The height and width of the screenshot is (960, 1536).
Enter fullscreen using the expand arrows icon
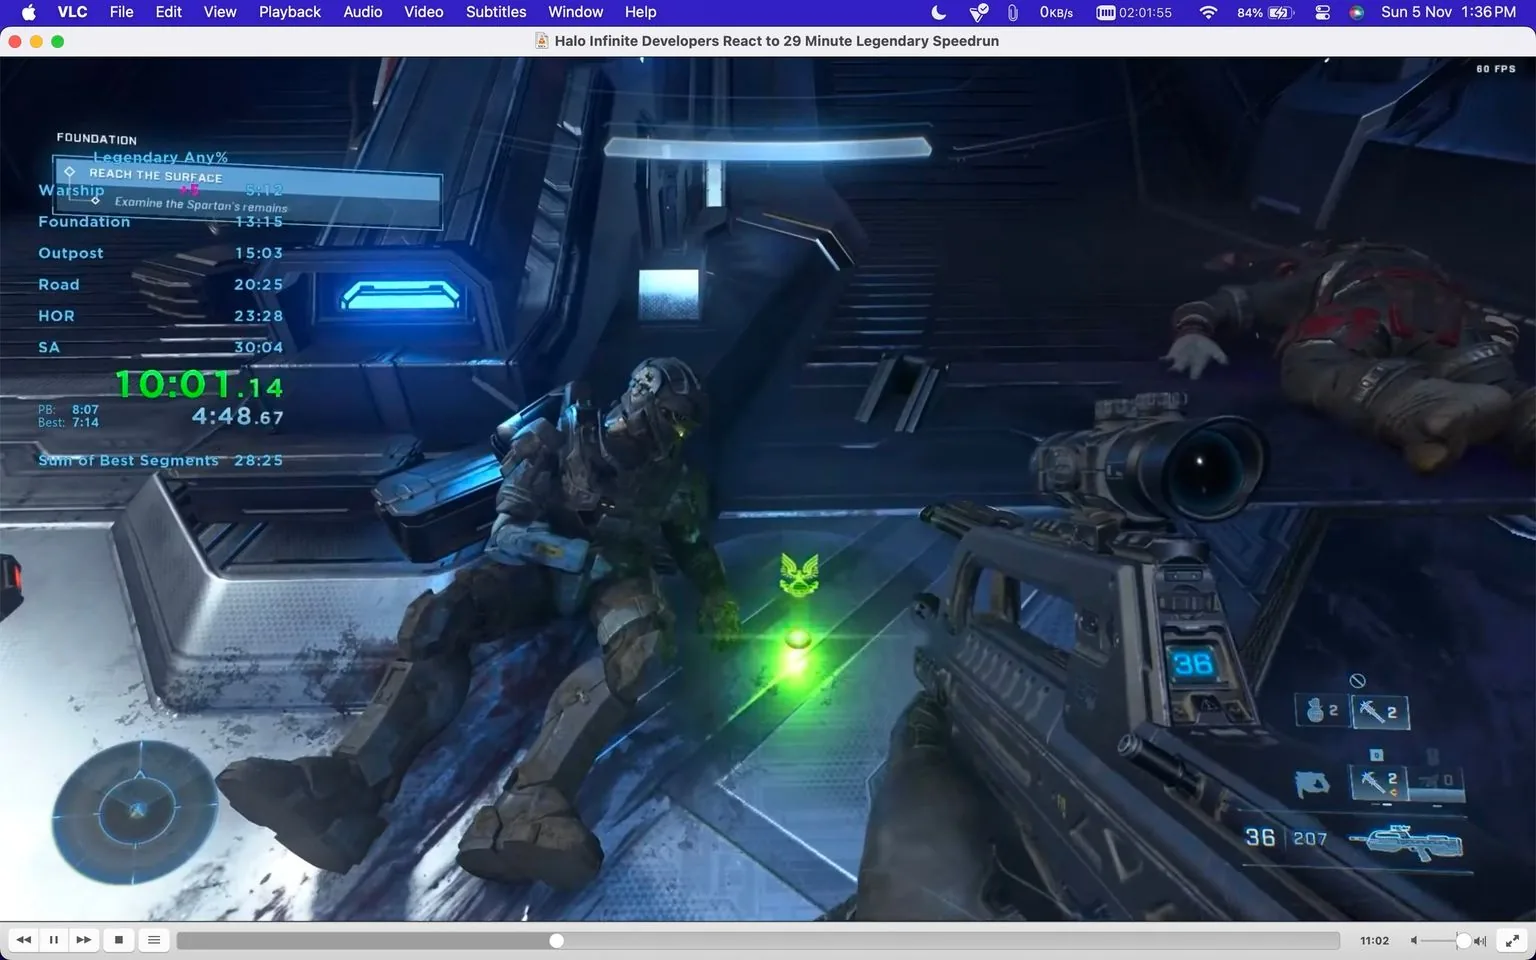(x=1511, y=940)
